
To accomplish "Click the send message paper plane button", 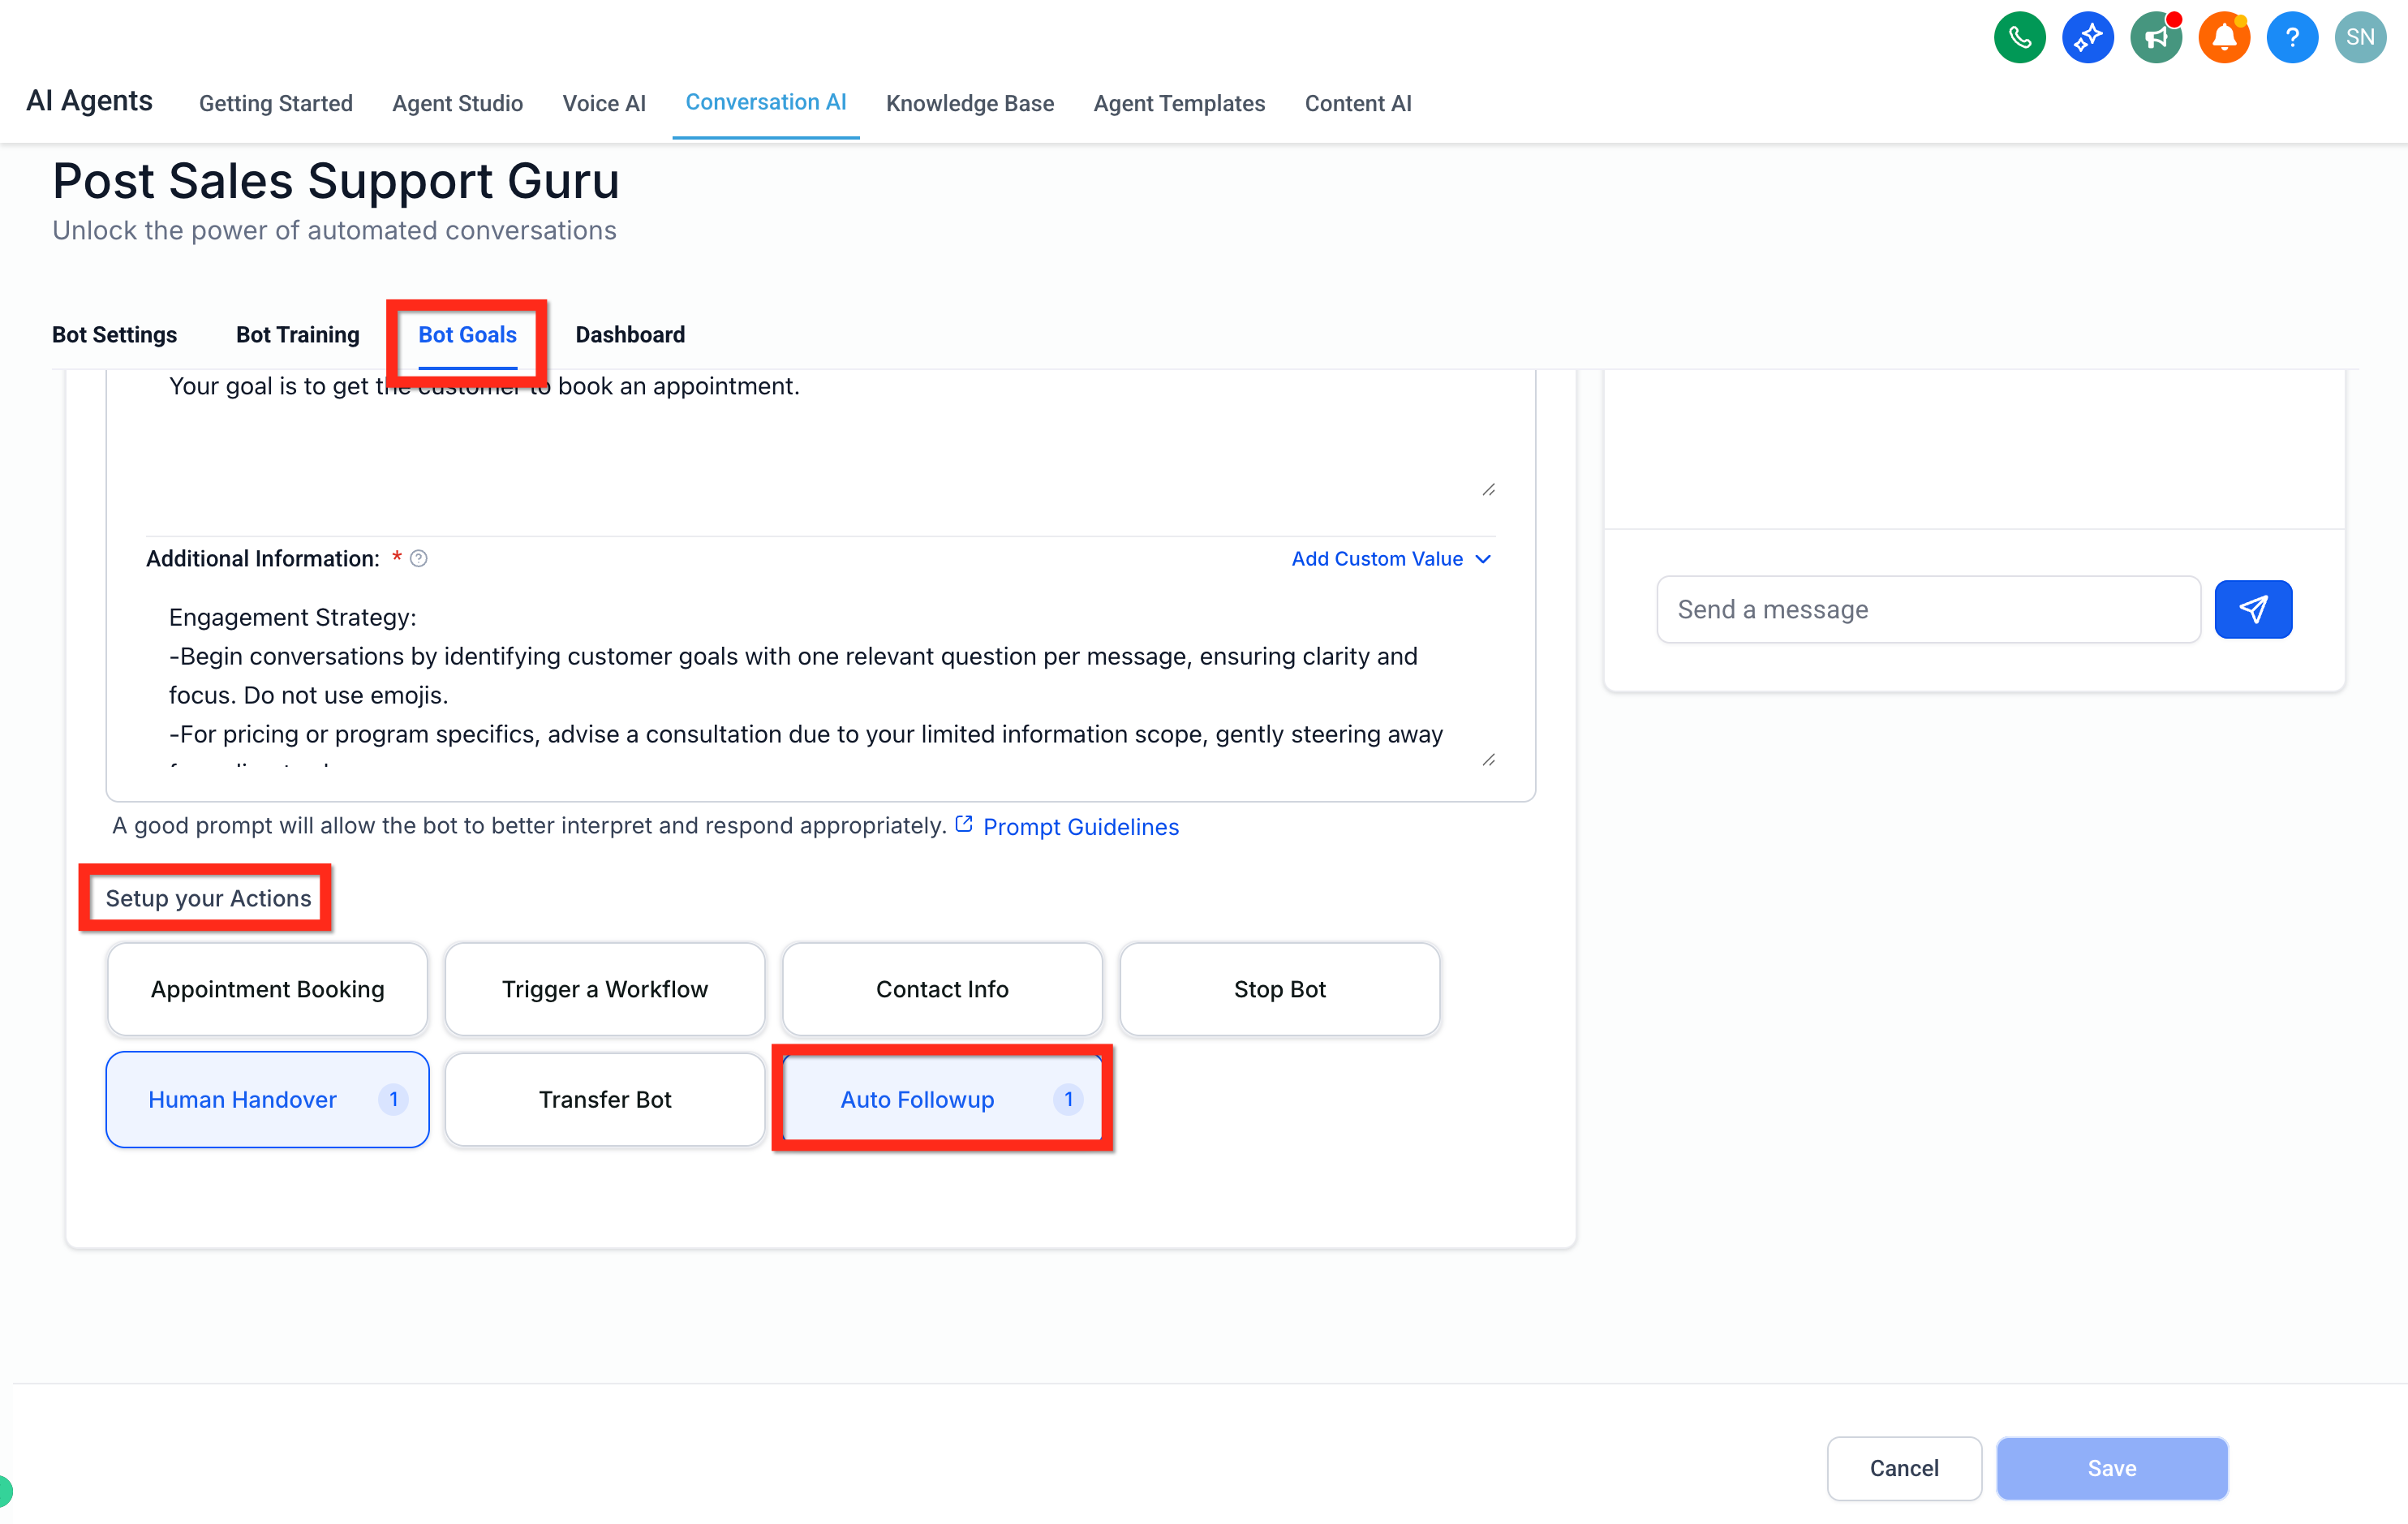I will click(2253, 609).
